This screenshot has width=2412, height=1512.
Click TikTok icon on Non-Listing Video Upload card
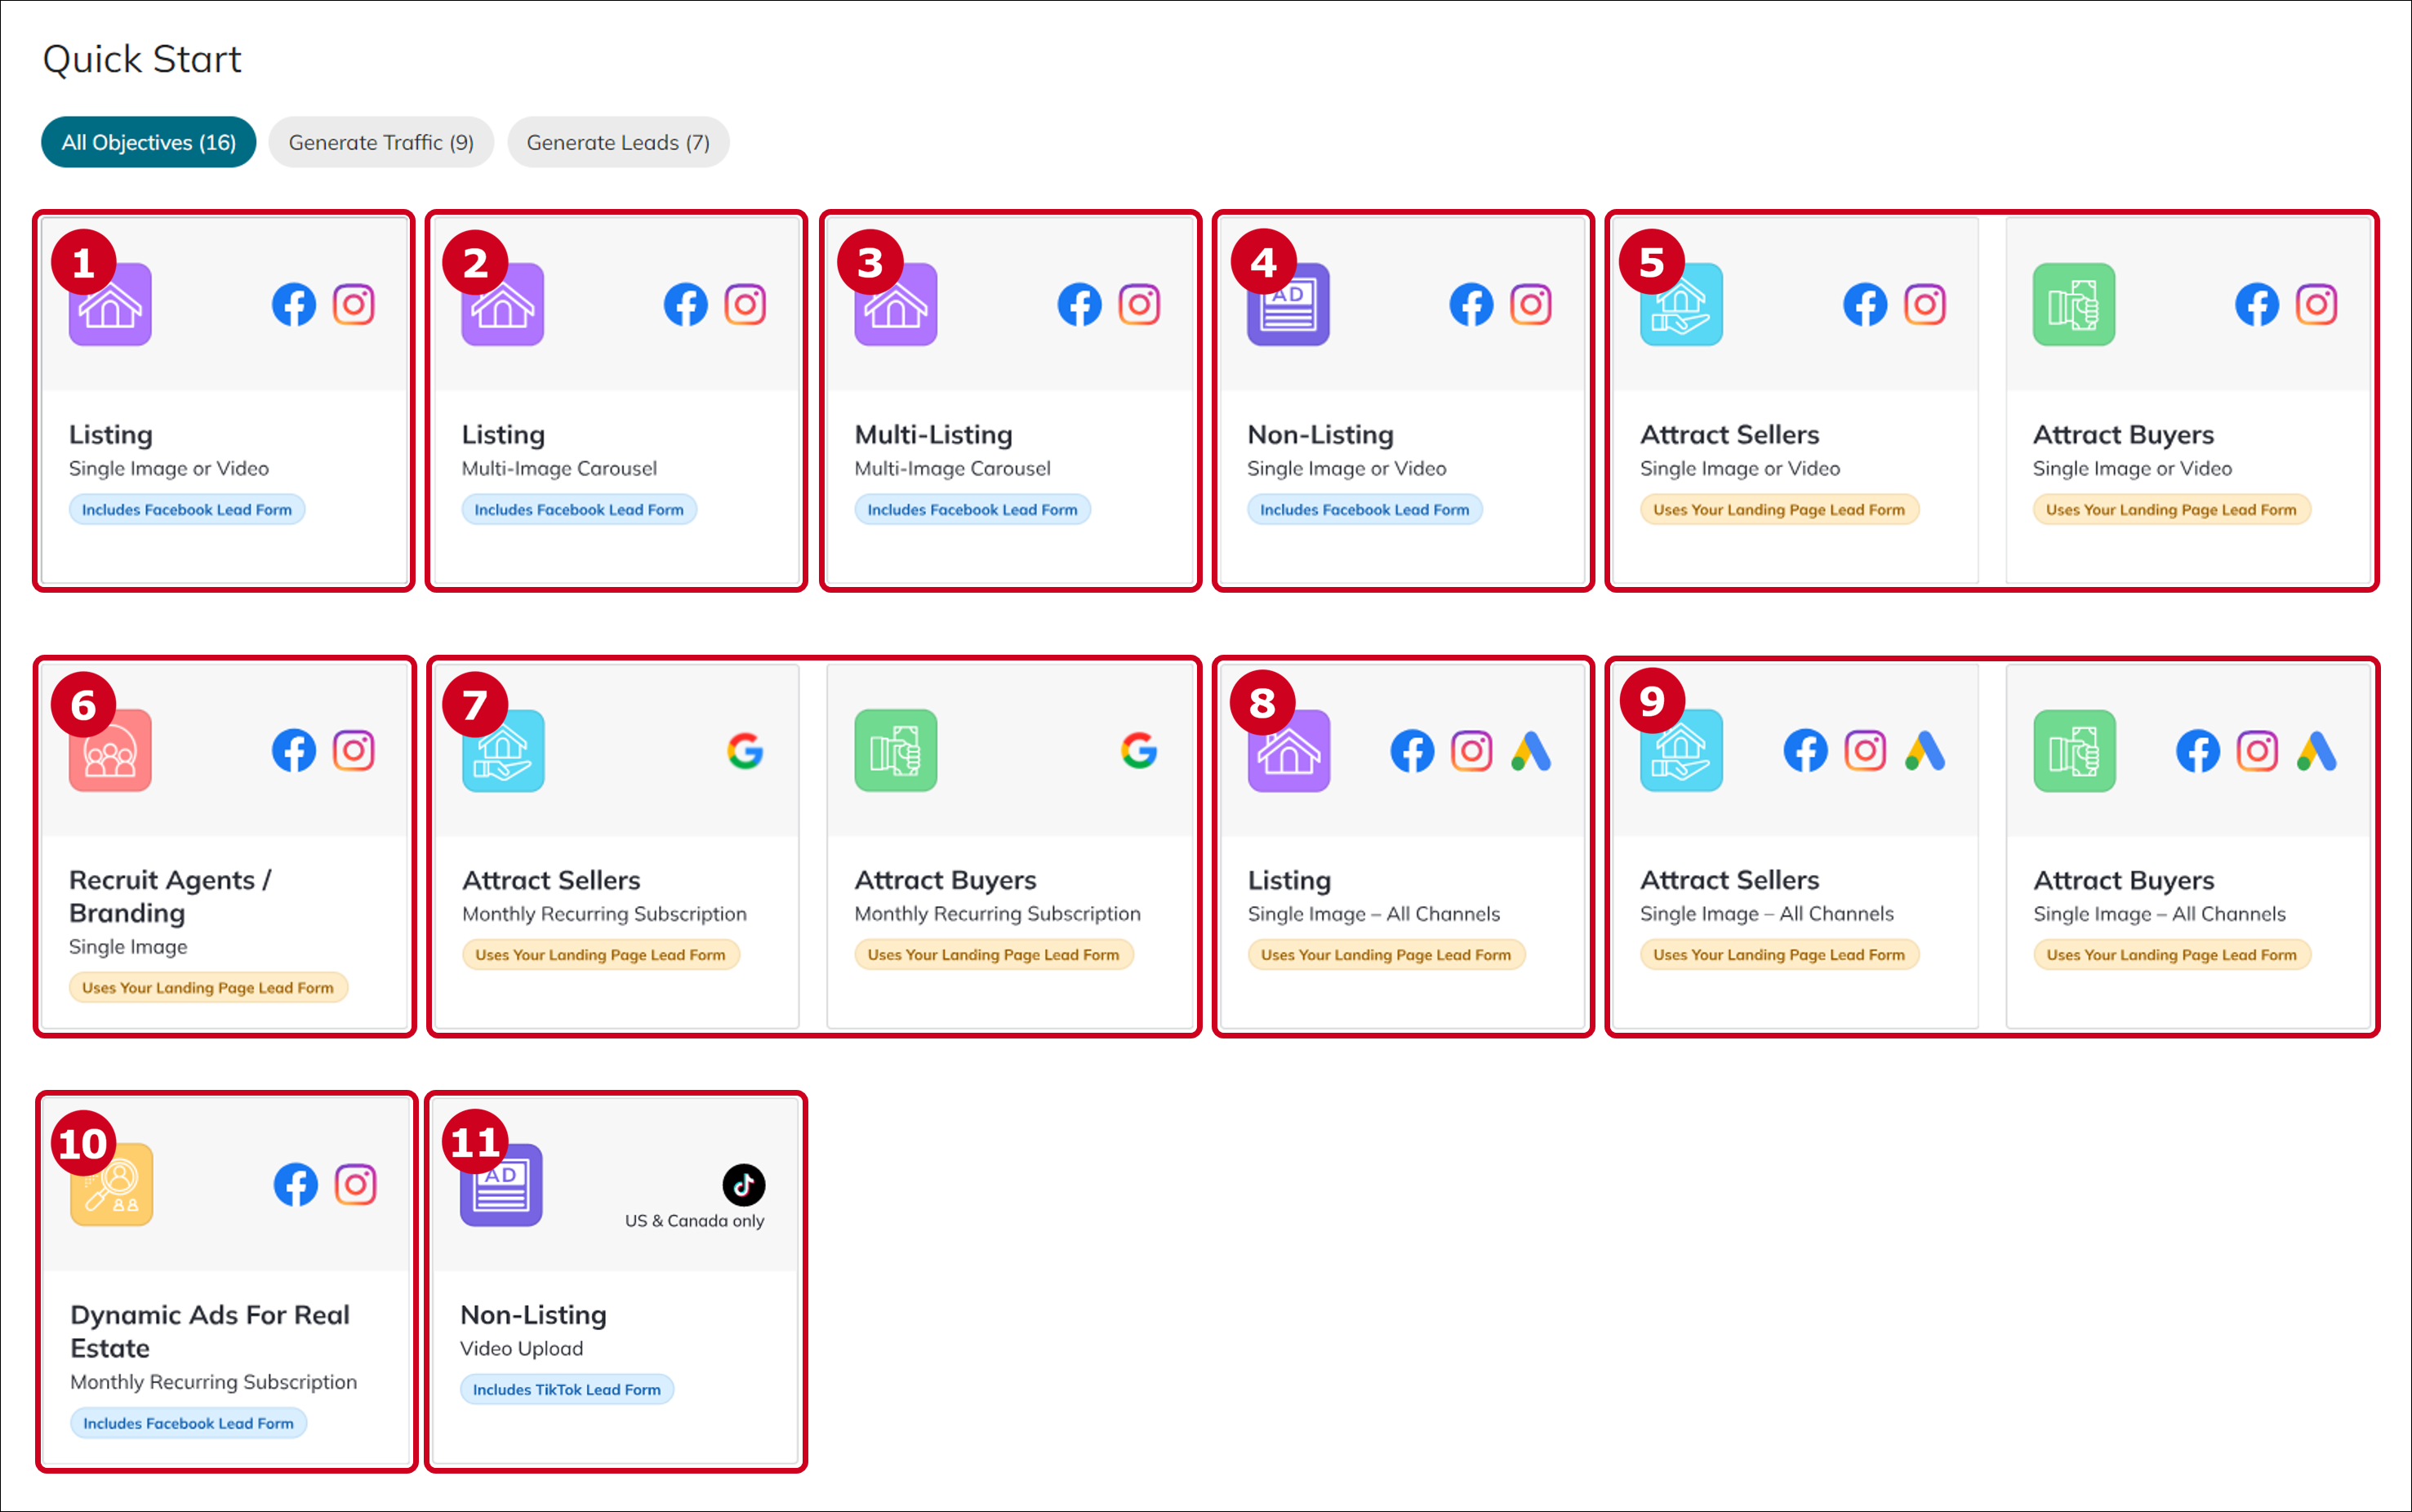[x=744, y=1185]
